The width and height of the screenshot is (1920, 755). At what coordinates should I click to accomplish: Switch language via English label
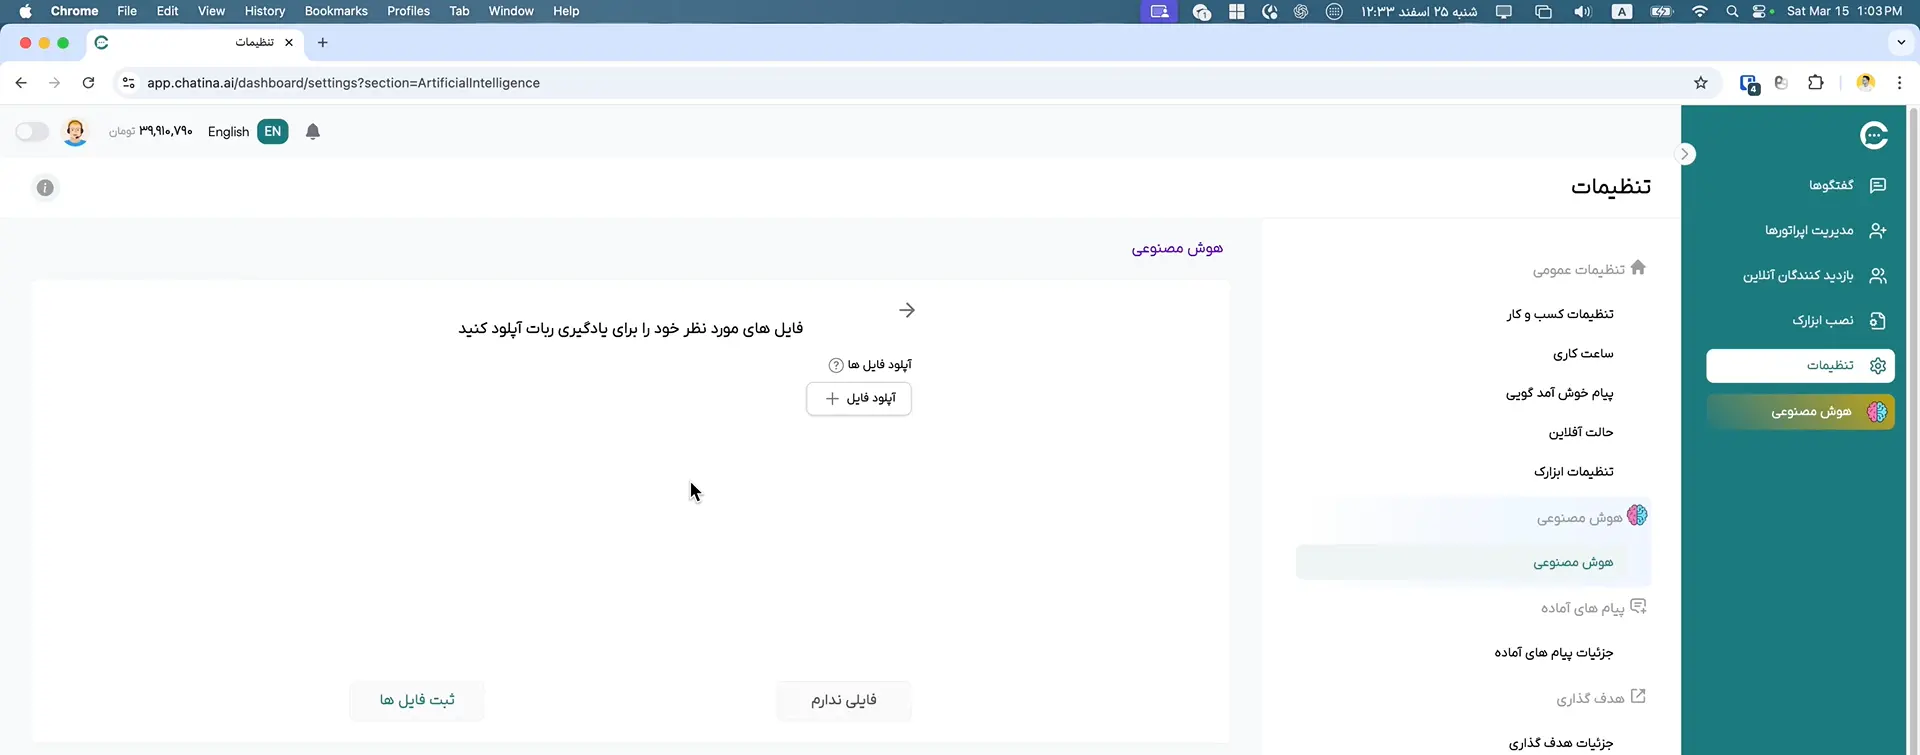(228, 132)
